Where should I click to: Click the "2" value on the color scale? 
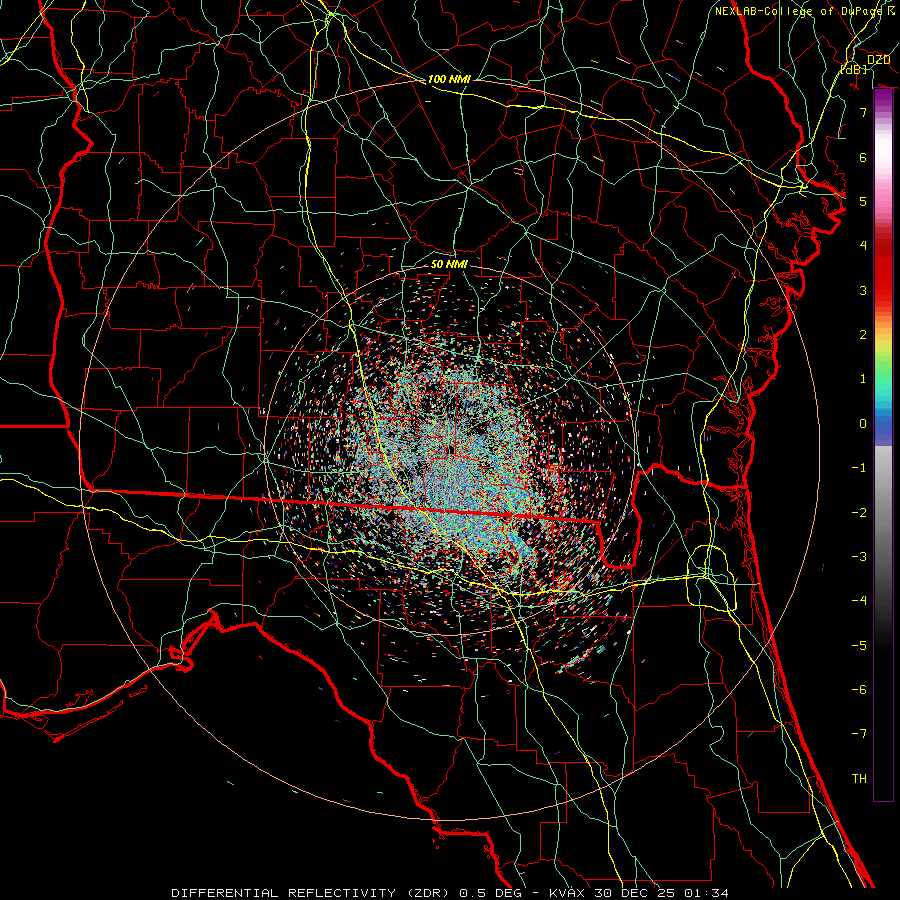coord(863,335)
